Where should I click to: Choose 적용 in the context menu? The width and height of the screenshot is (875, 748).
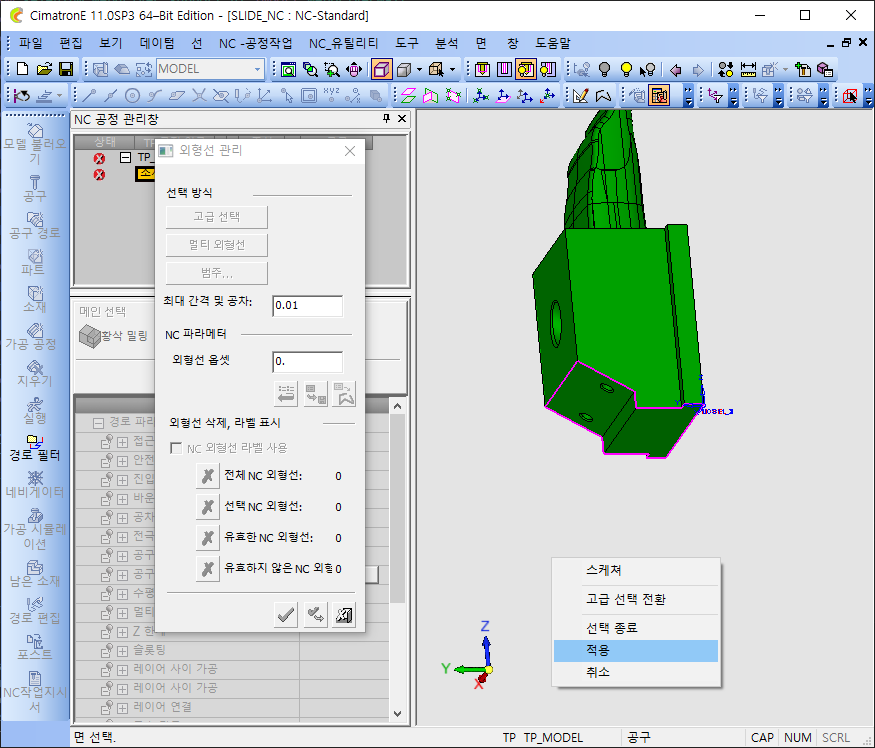(636, 650)
